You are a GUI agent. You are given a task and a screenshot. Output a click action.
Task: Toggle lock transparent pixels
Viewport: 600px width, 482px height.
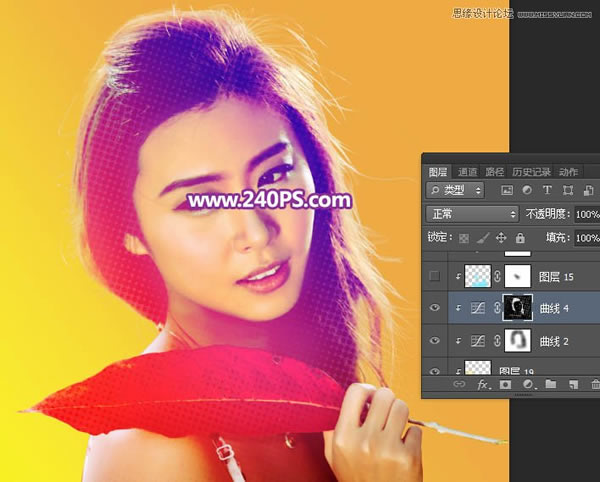(x=464, y=238)
